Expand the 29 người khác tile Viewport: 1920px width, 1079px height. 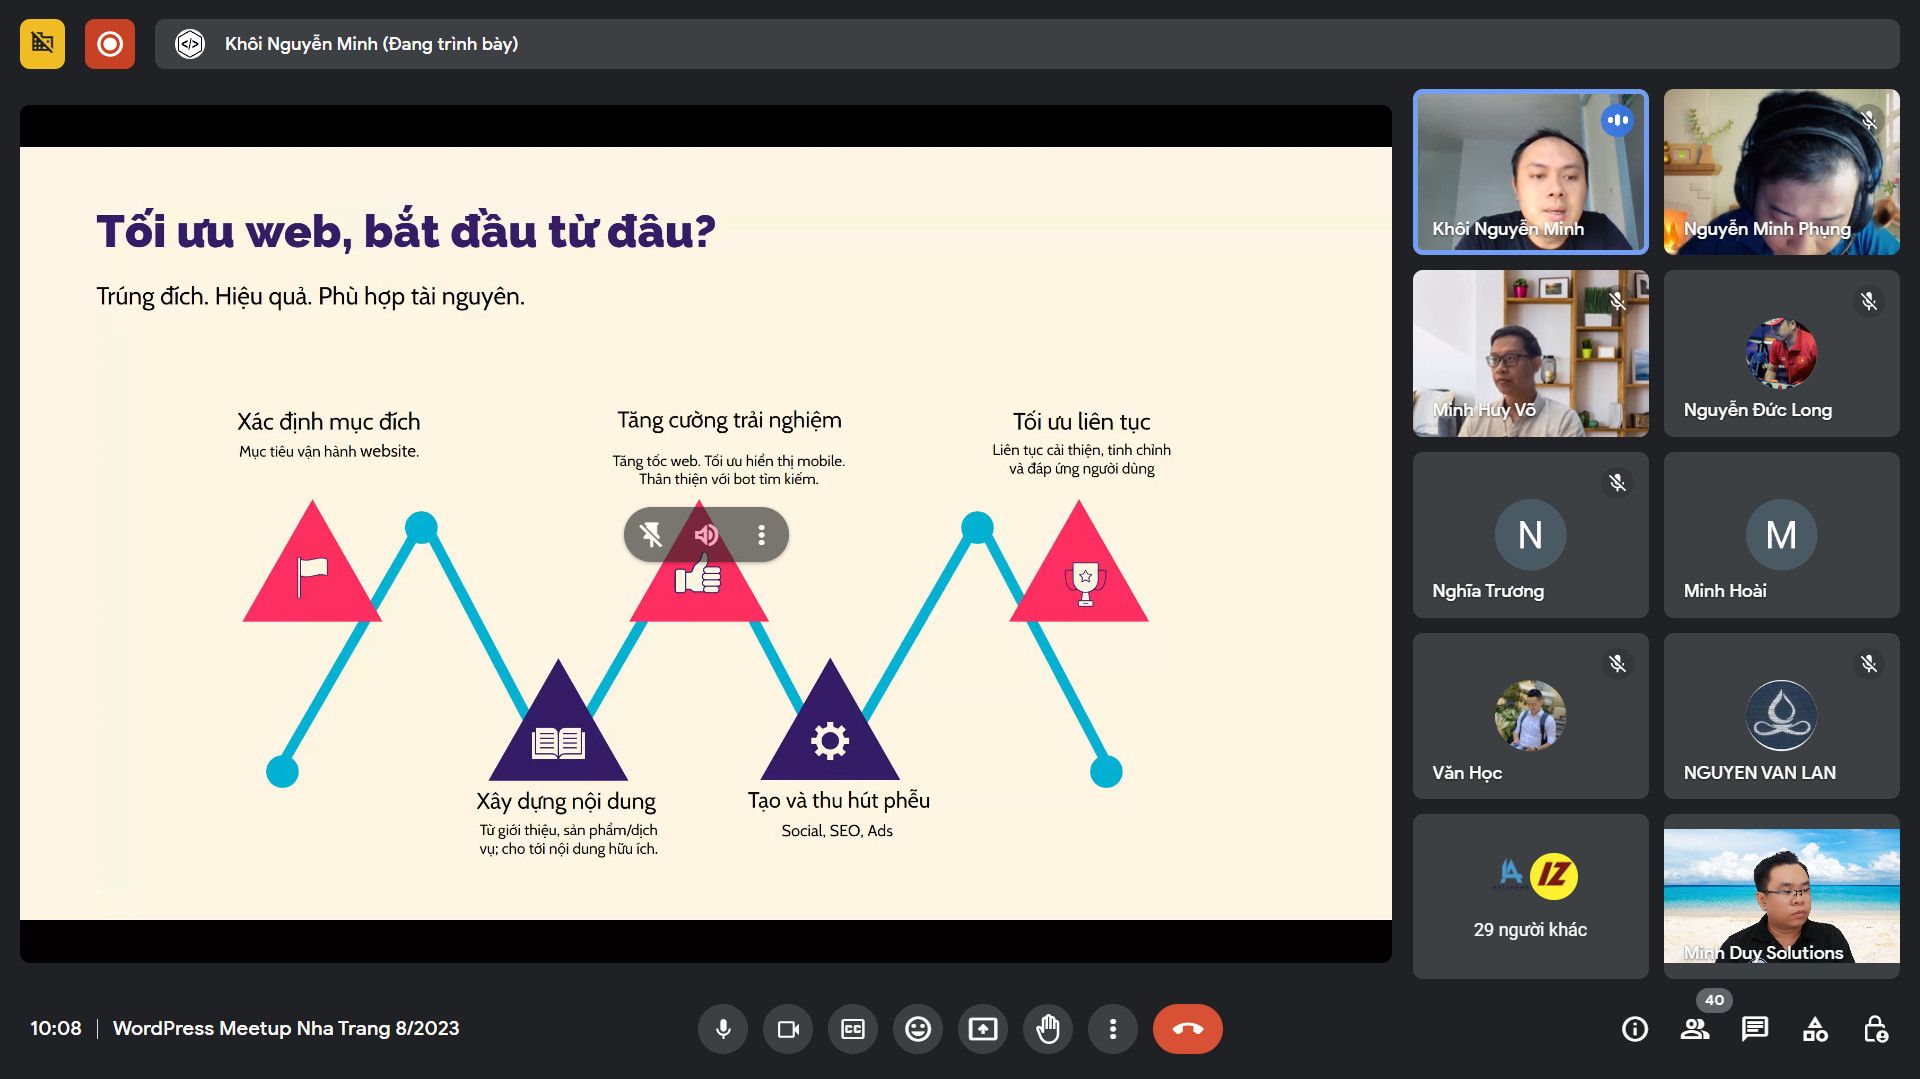(x=1530, y=896)
